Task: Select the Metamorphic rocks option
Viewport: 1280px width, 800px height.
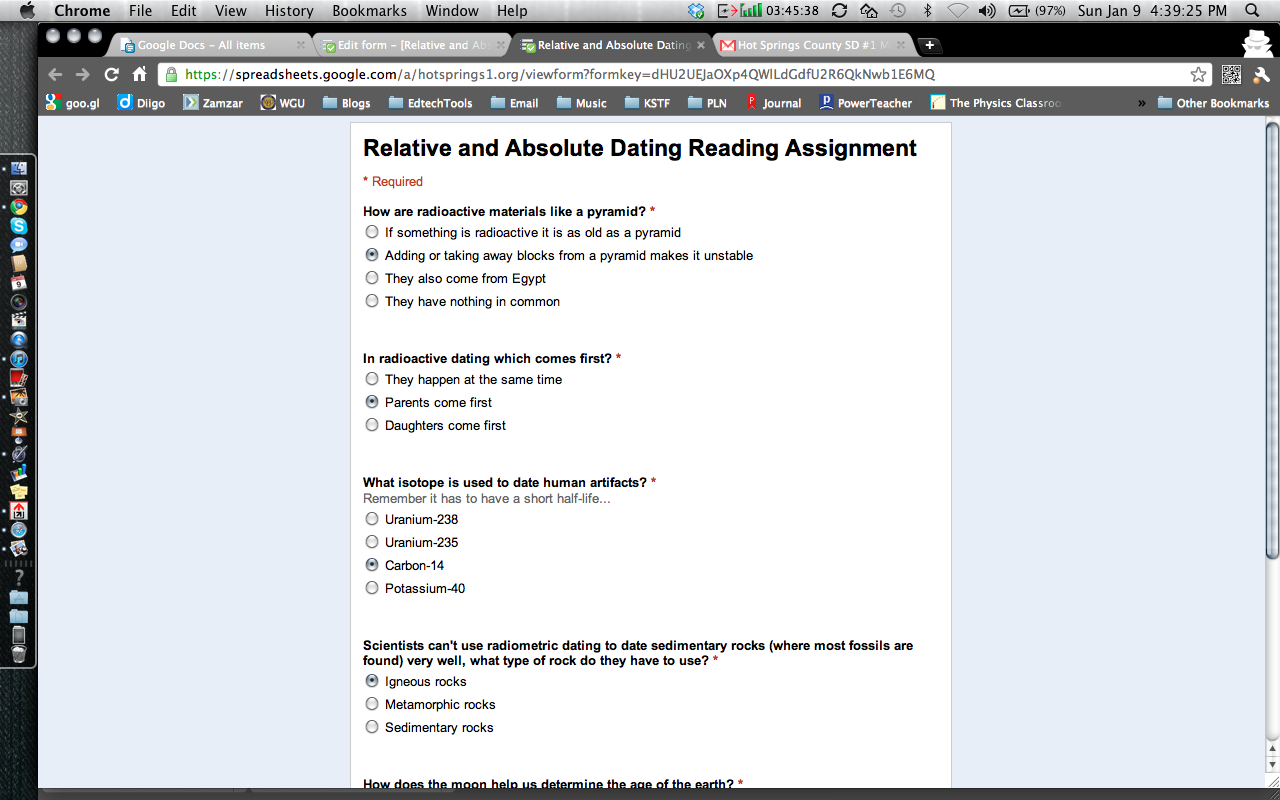Action: tap(372, 704)
